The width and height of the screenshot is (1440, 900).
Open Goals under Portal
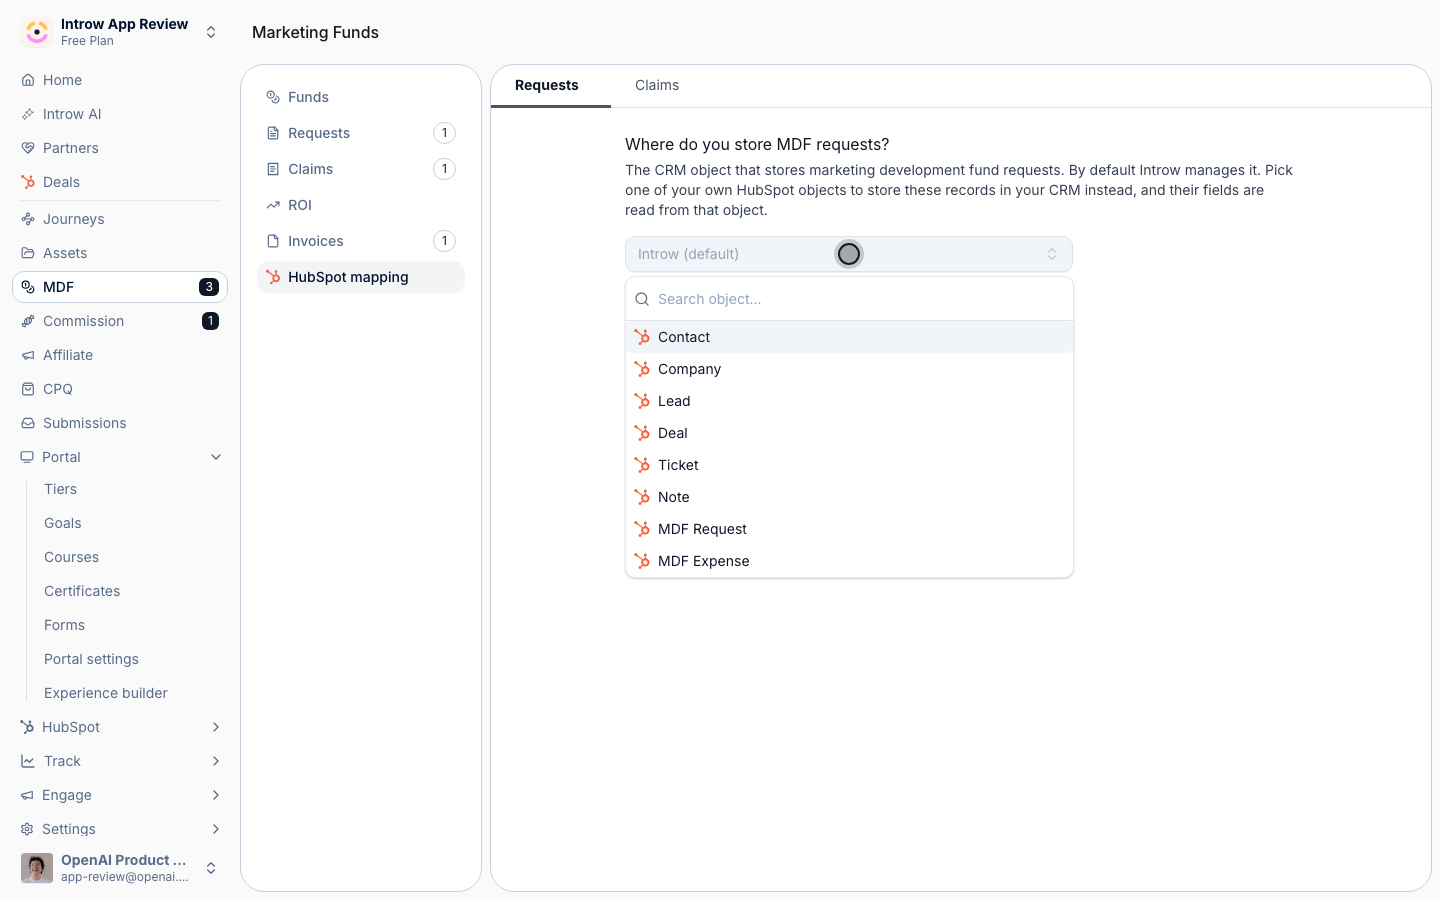click(x=63, y=523)
